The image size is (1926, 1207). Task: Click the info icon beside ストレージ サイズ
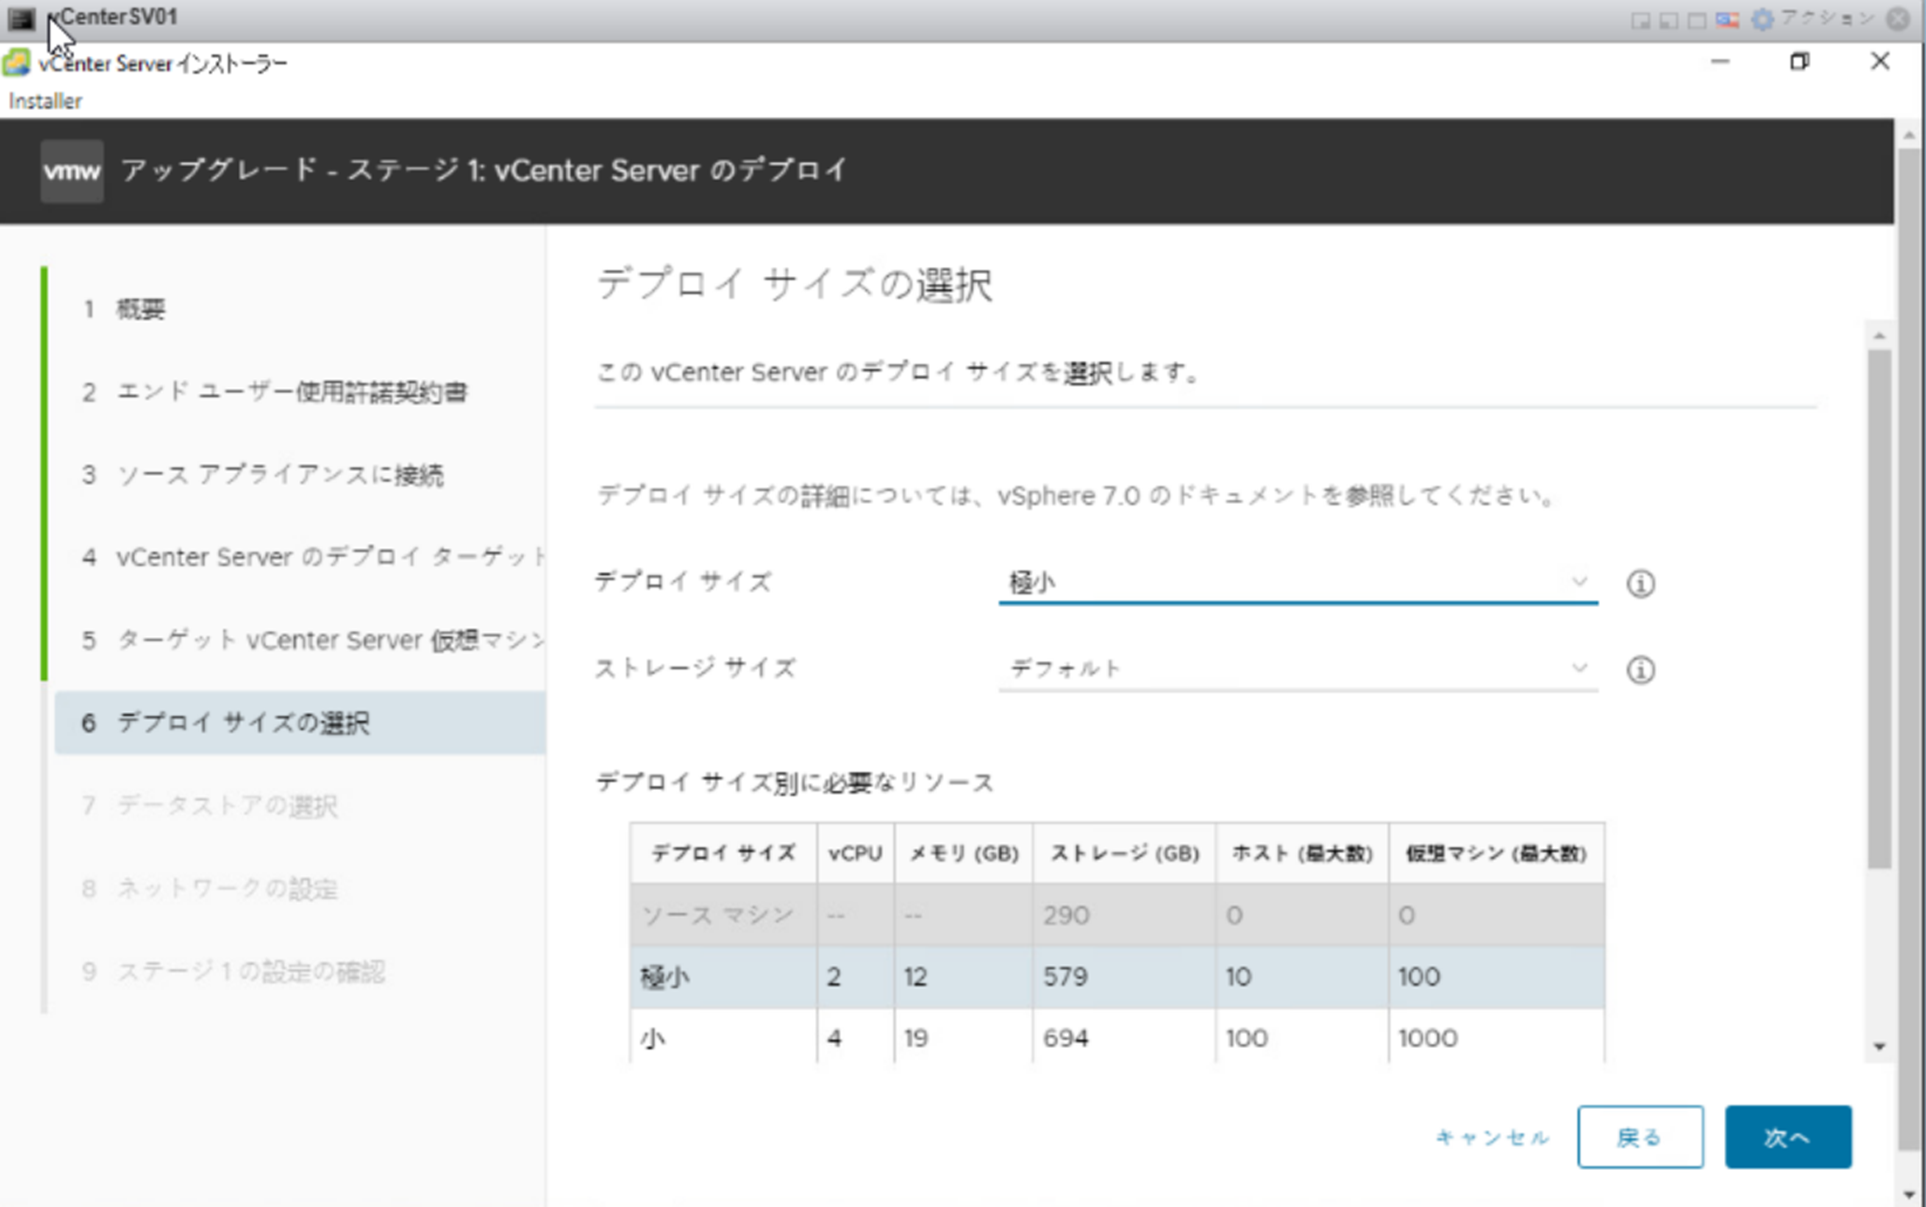(1640, 670)
